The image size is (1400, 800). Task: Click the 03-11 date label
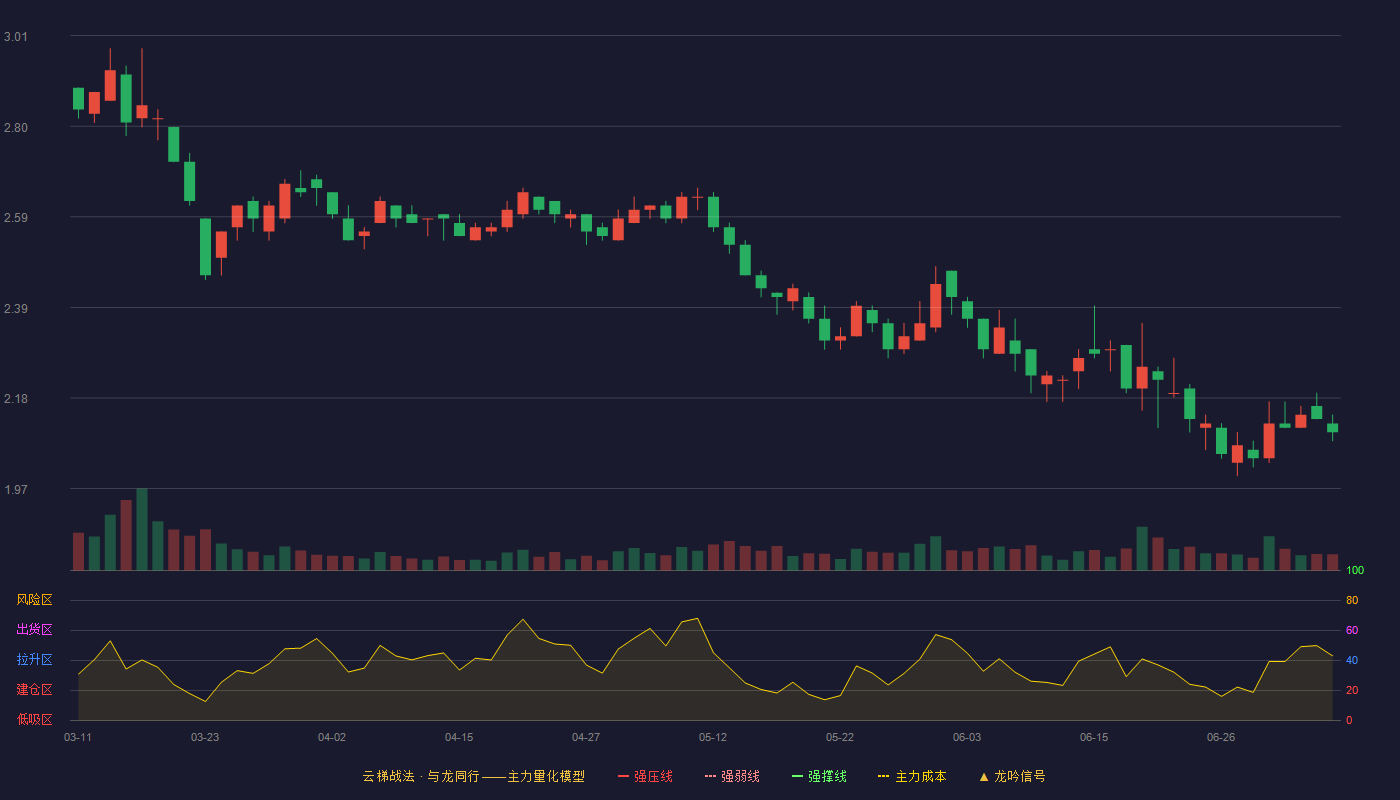[x=78, y=737]
